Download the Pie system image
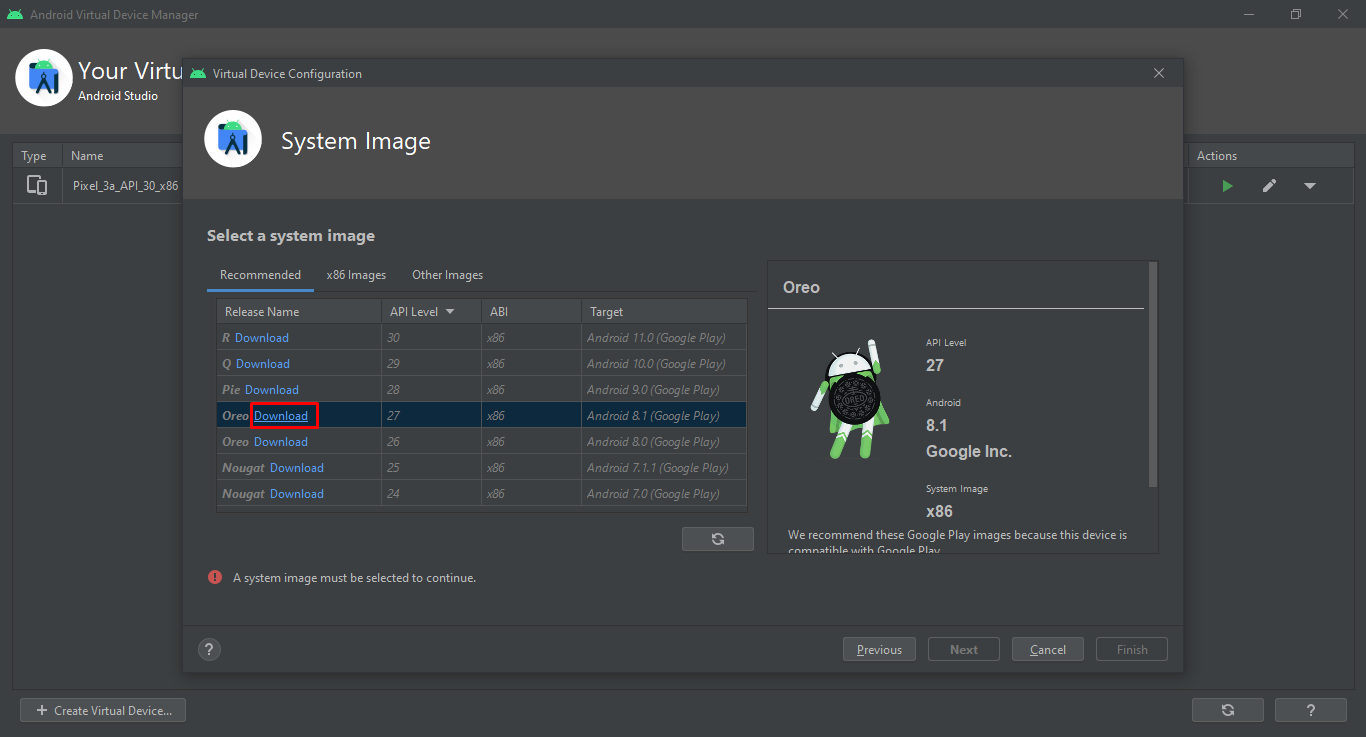Image resolution: width=1366 pixels, height=737 pixels. coord(272,390)
